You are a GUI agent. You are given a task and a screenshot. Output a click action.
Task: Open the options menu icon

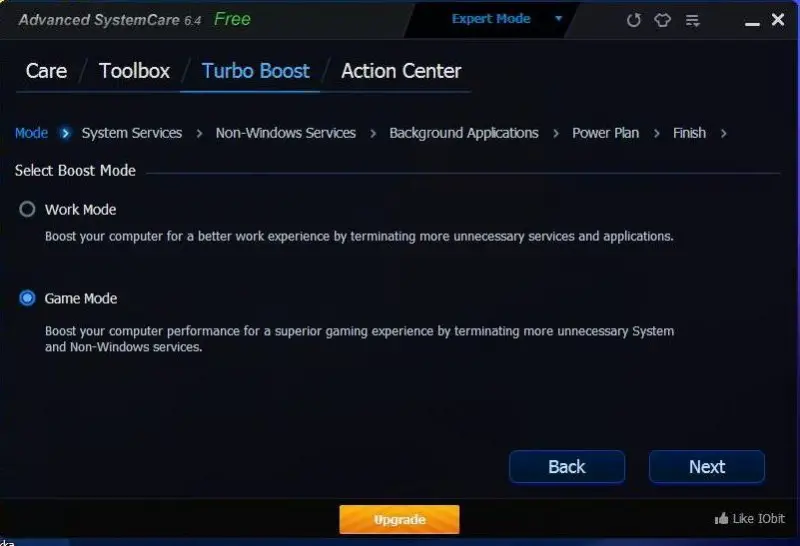point(692,20)
